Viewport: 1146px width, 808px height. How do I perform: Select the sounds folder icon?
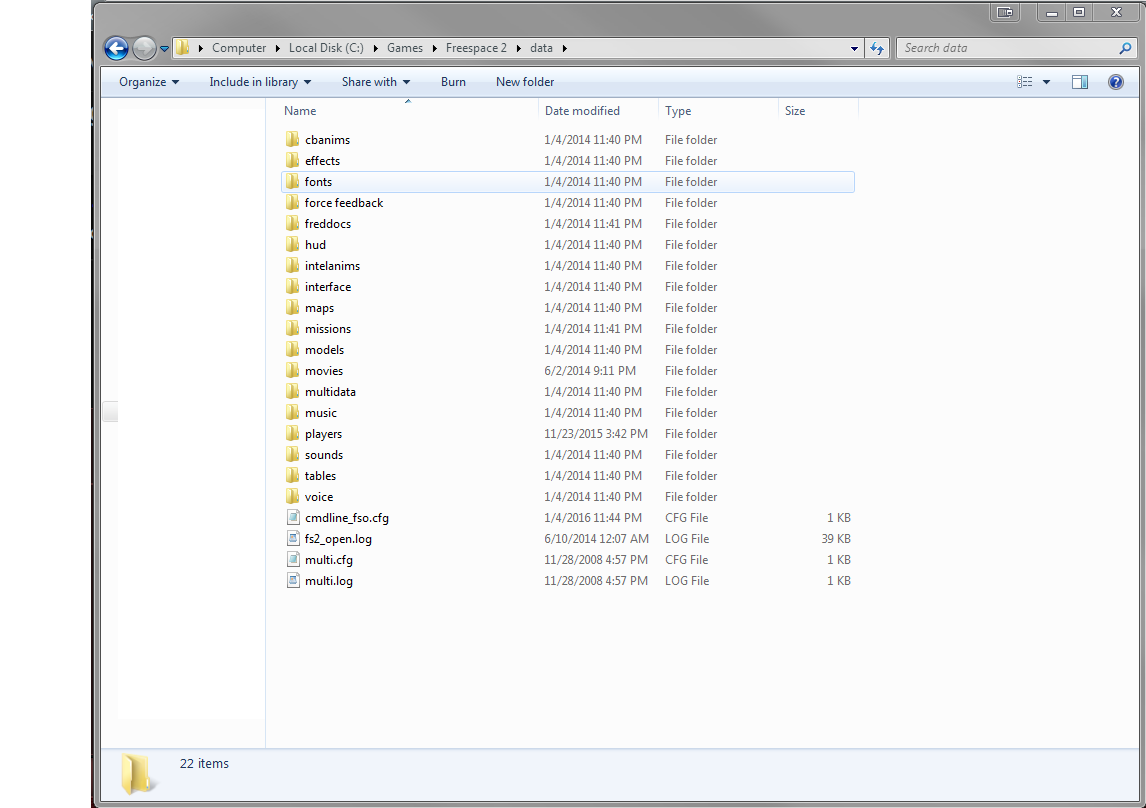[292, 454]
